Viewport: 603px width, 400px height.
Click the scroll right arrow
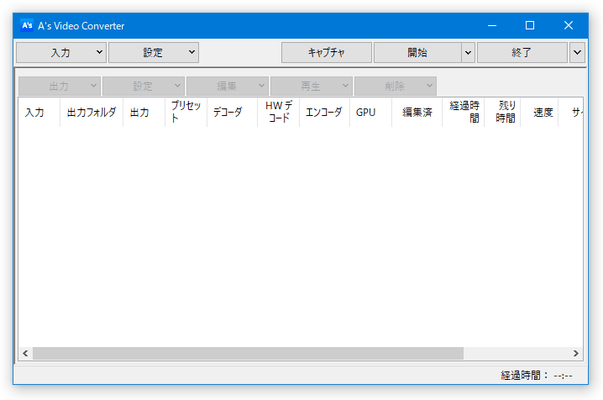[x=576, y=353]
